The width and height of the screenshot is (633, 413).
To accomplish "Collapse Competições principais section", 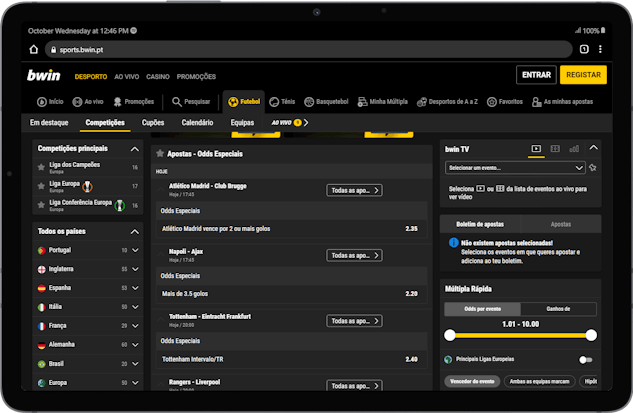I will [134, 149].
